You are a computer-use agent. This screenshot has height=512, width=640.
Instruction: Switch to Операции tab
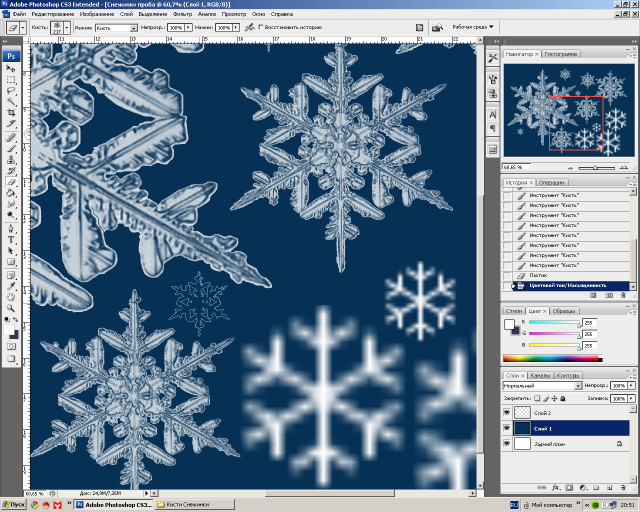[x=551, y=183]
